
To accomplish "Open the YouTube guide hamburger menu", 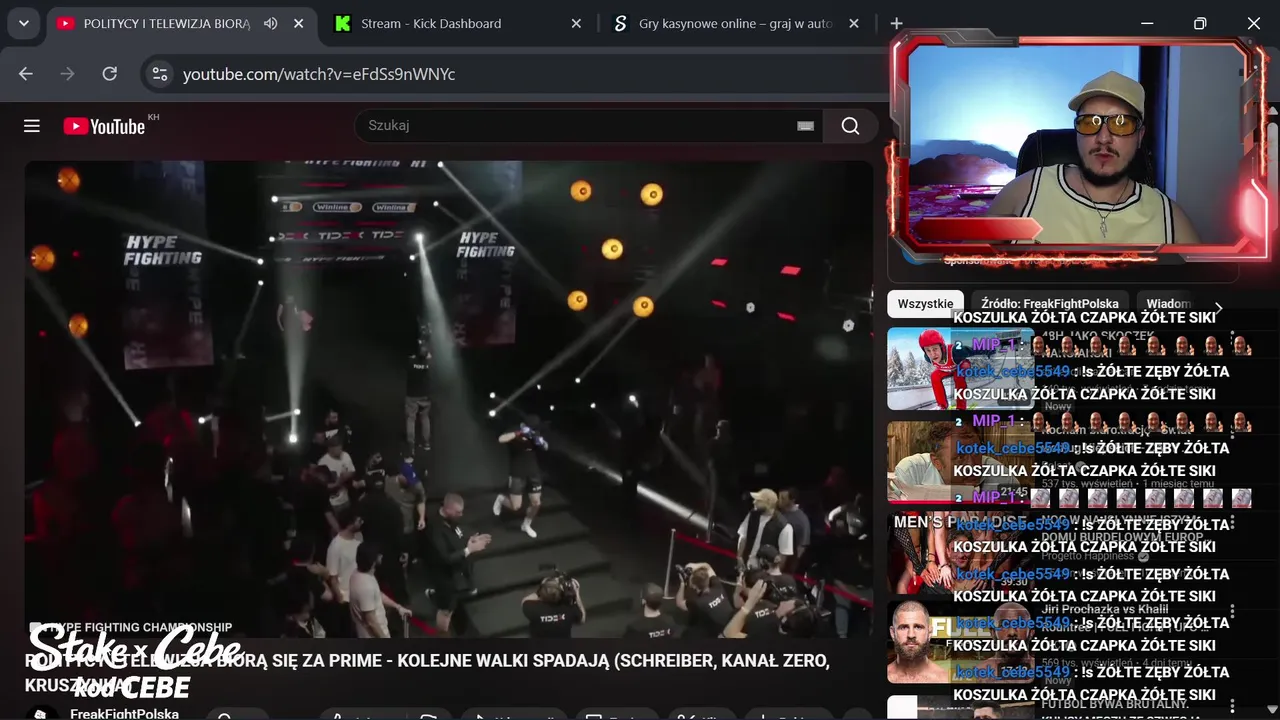I will [x=32, y=126].
